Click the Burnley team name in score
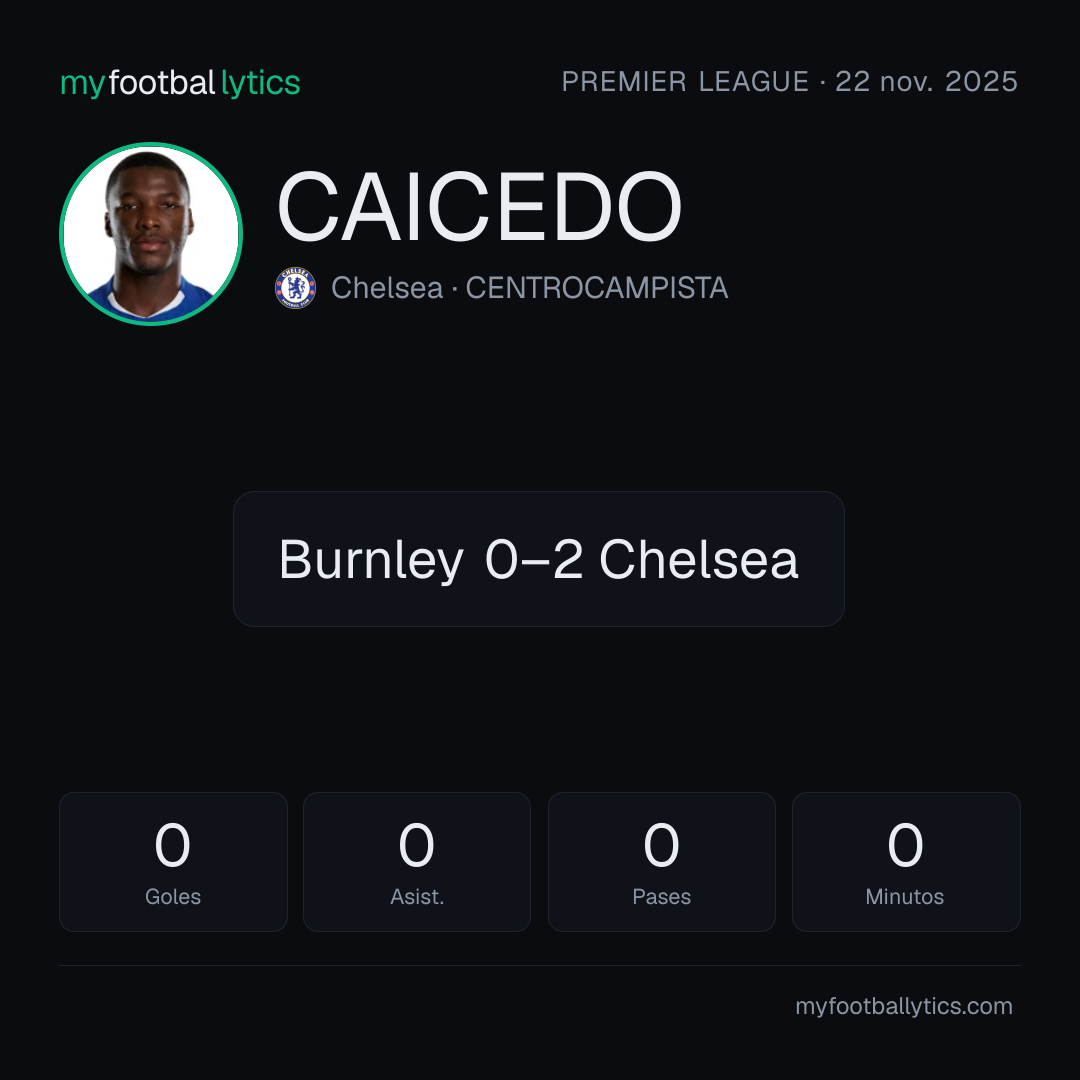 coord(371,559)
